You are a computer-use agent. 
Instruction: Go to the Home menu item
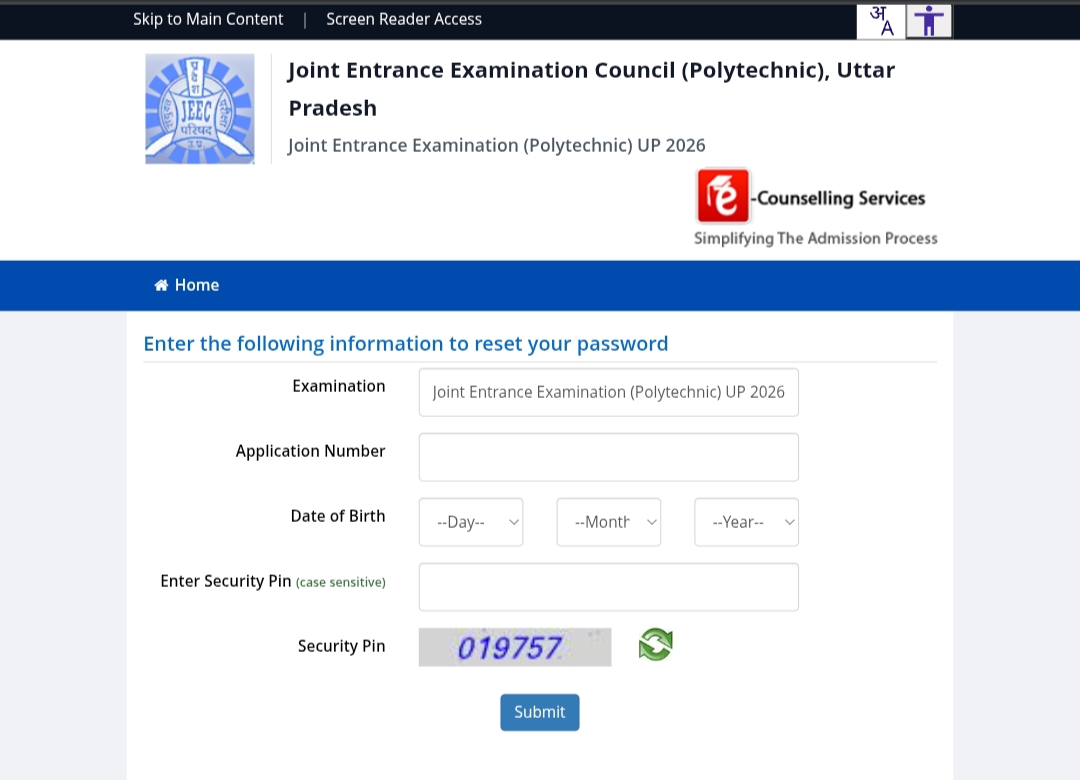(196, 285)
